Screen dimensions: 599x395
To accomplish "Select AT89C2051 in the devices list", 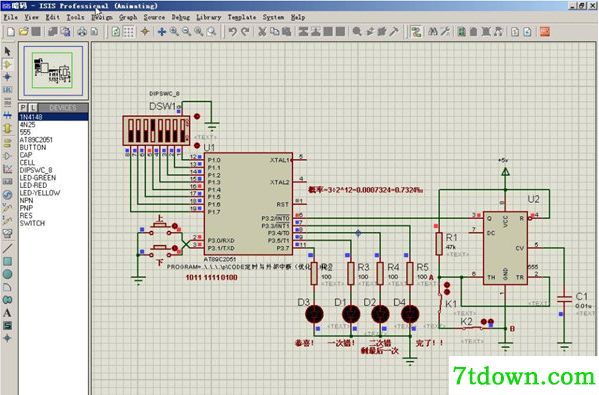I will click(x=53, y=140).
